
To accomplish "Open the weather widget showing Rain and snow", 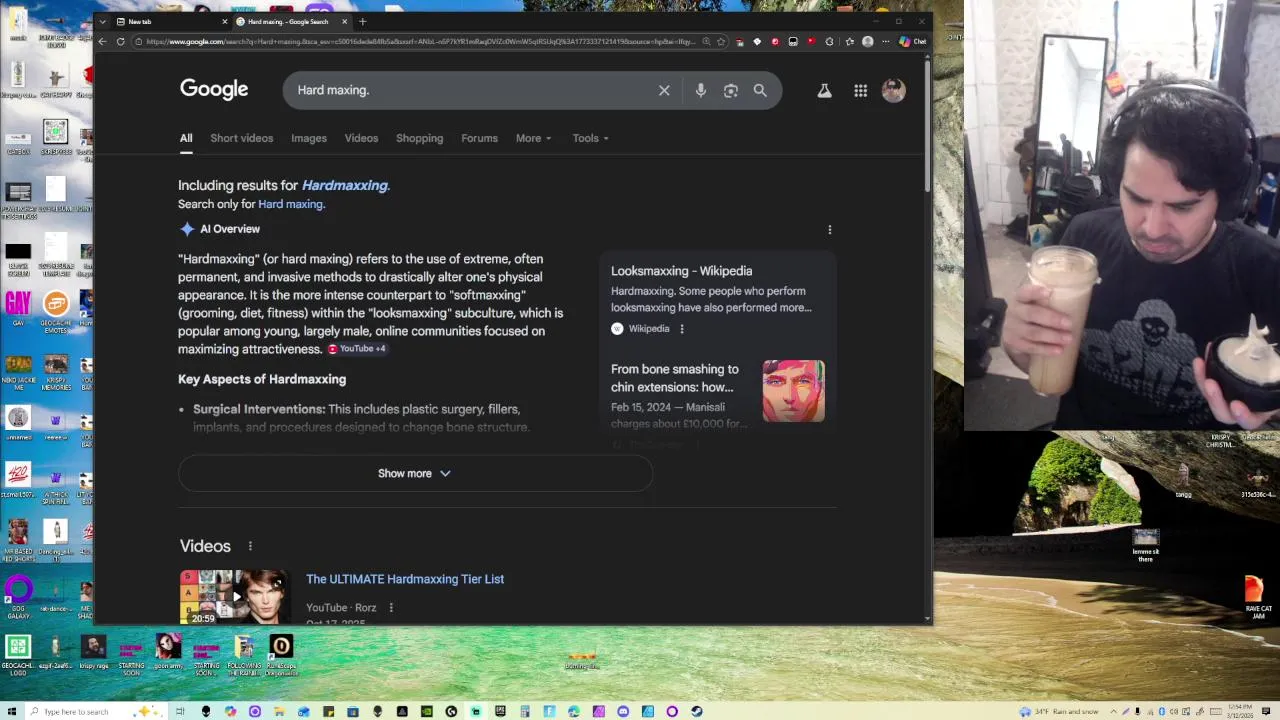I will pos(1060,711).
